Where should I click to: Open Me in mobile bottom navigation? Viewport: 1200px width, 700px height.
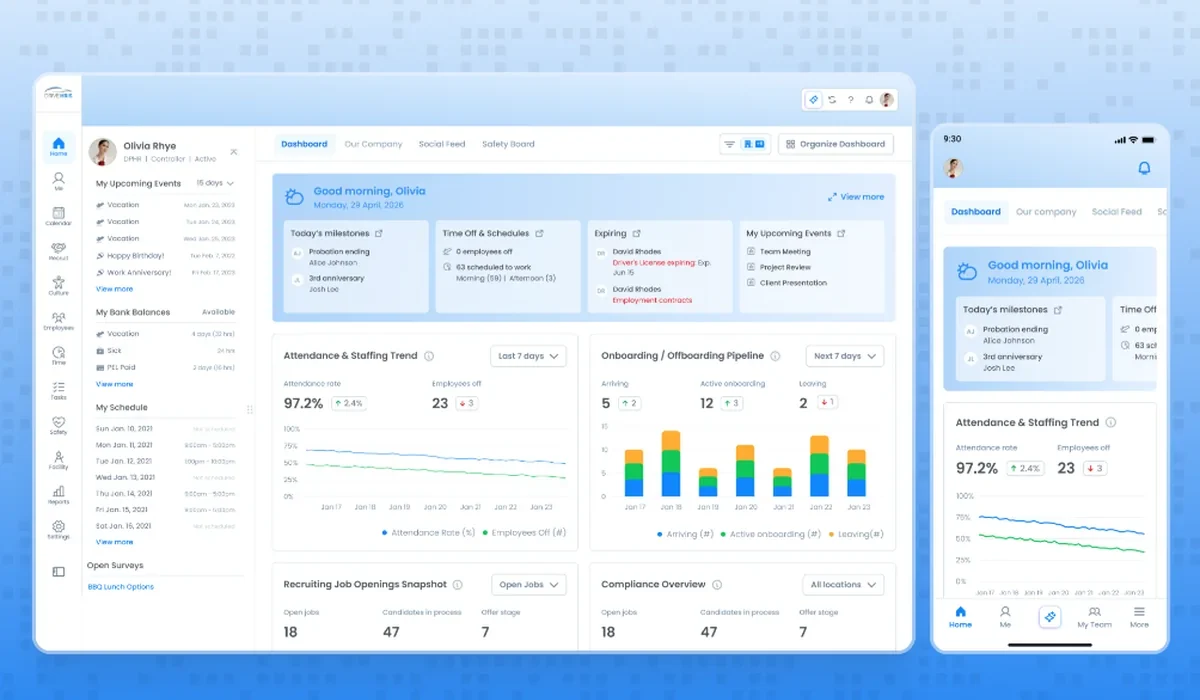pos(1005,617)
